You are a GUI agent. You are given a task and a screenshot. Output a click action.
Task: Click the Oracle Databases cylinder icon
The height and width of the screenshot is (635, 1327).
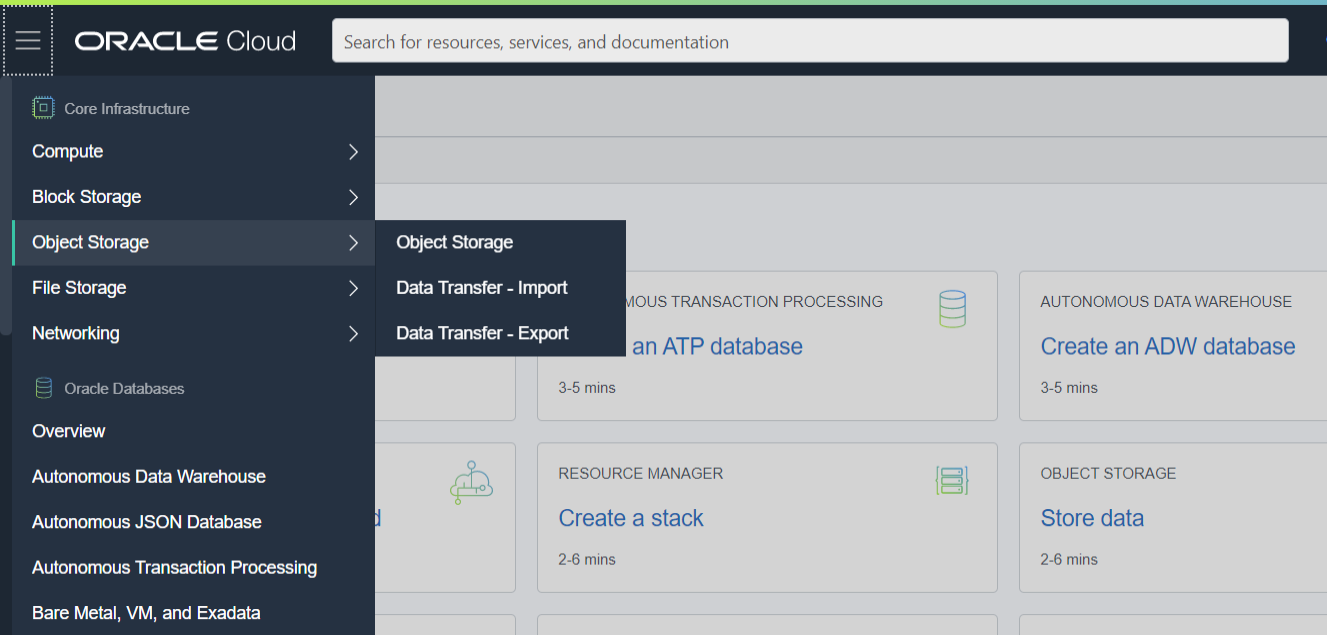tap(43, 388)
